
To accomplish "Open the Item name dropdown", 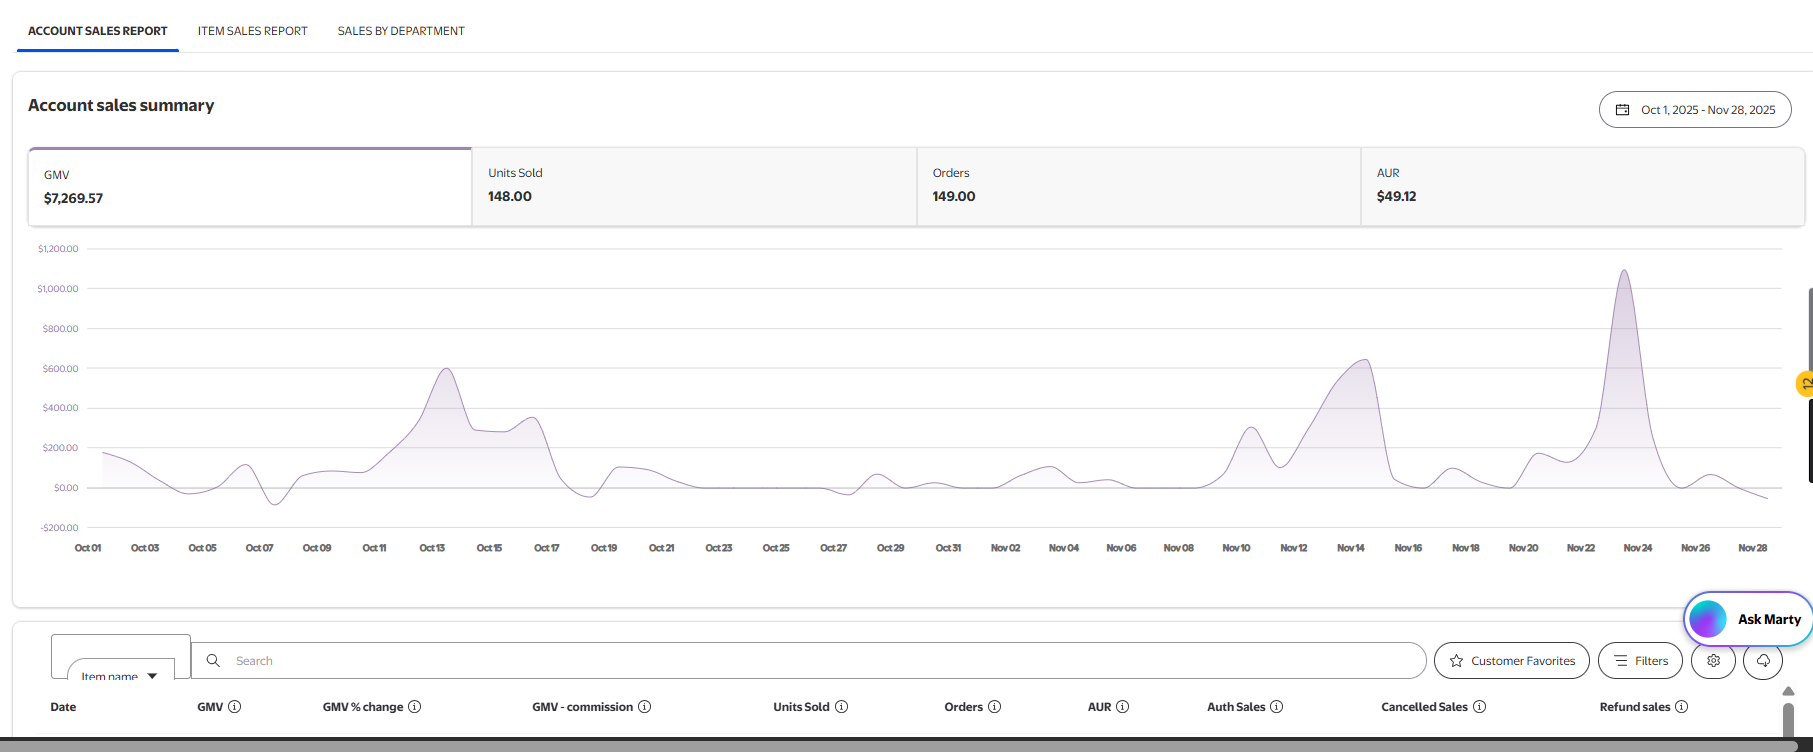I will (x=120, y=675).
